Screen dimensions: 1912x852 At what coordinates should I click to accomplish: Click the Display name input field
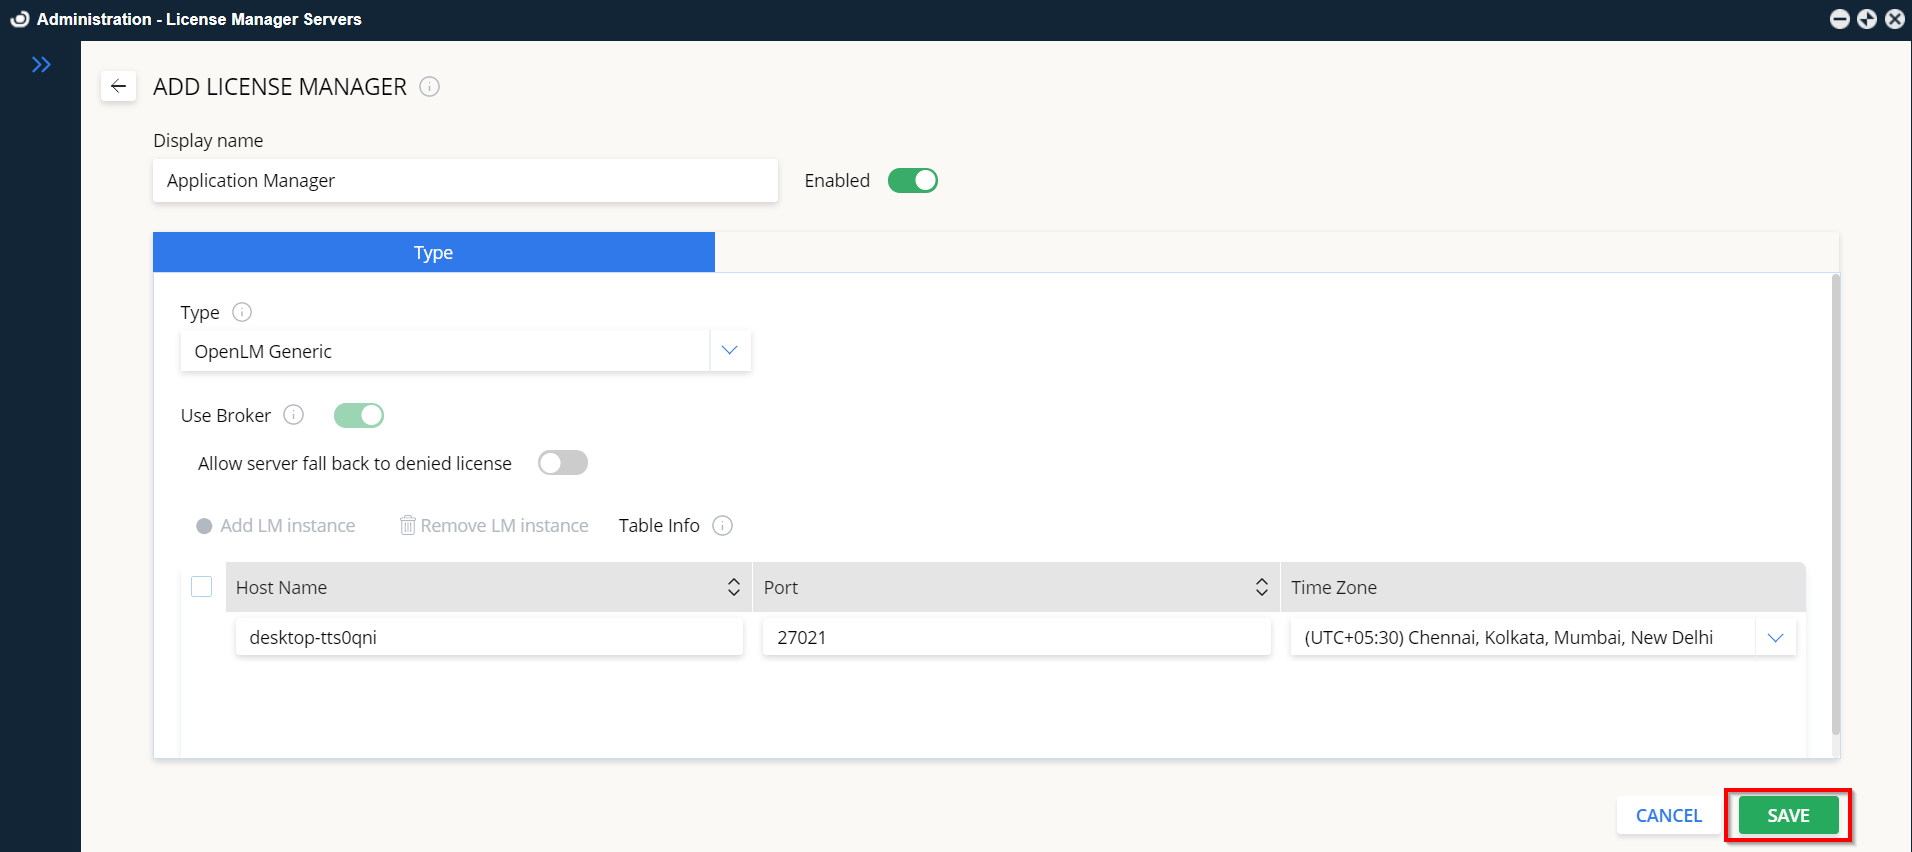465,181
